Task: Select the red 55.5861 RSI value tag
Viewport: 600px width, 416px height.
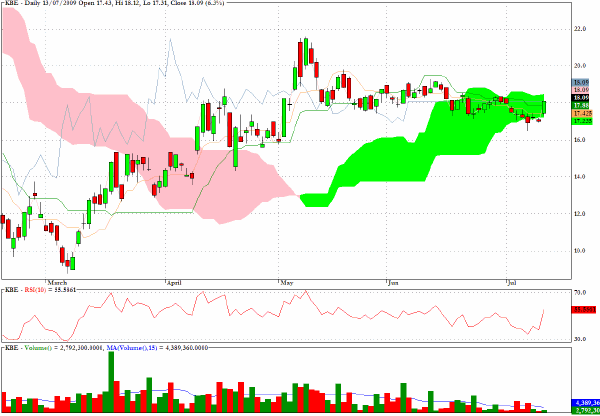Action: pos(585,310)
